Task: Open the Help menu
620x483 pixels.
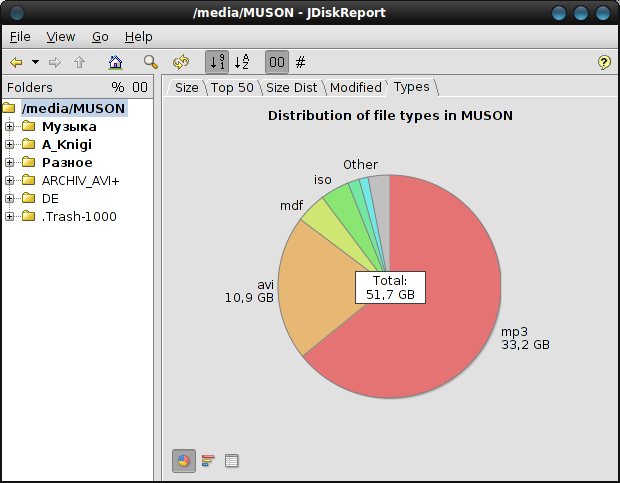Action: (x=138, y=37)
